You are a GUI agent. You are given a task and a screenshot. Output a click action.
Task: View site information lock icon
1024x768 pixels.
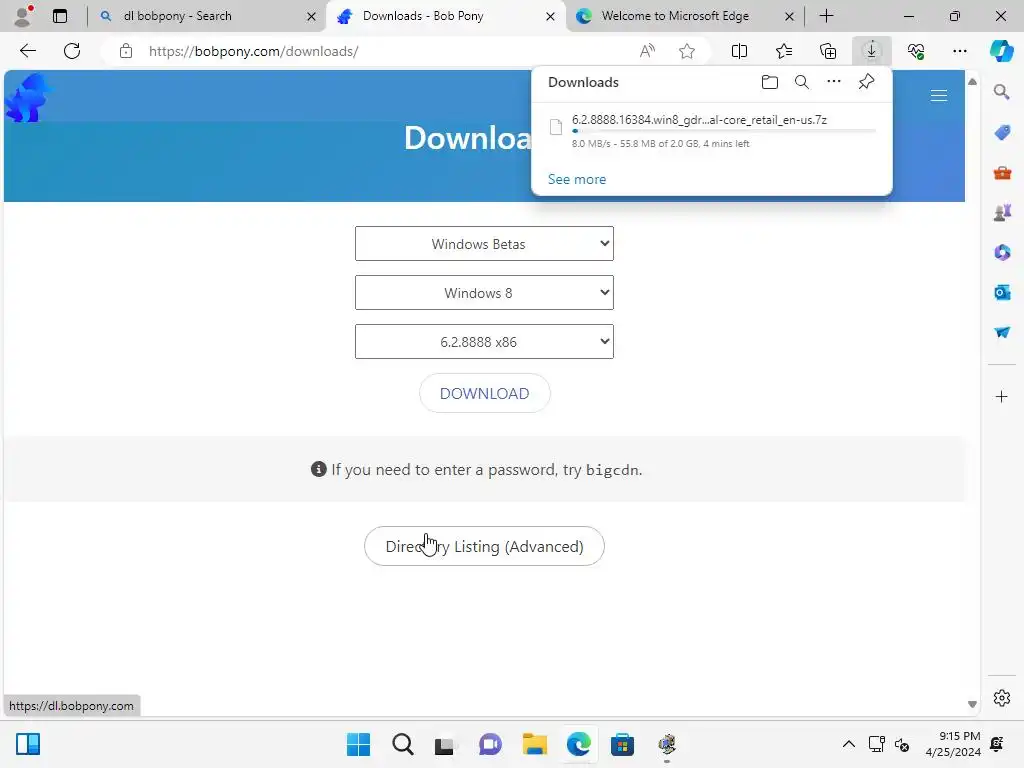pos(126,51)
